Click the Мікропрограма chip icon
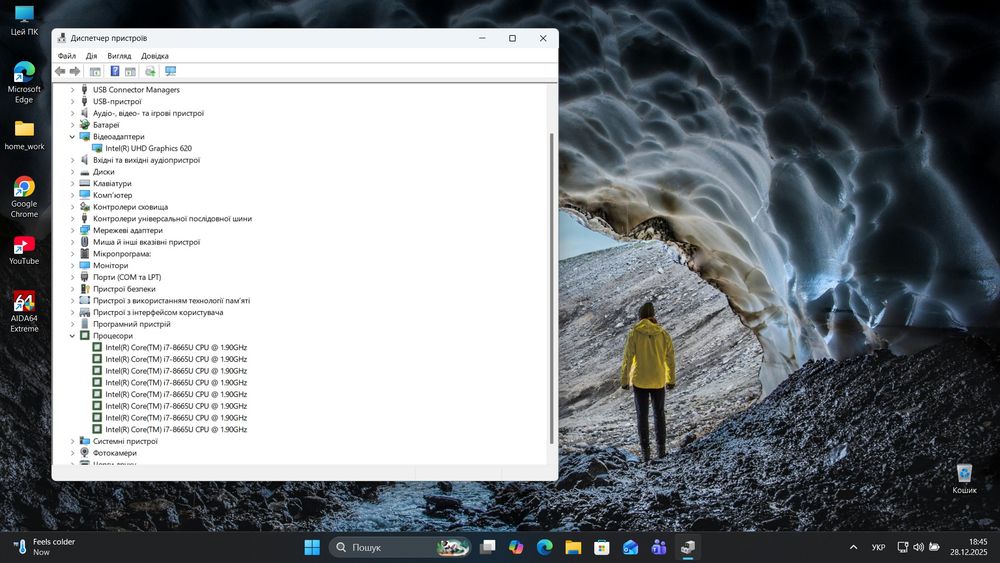 (84, 254)
